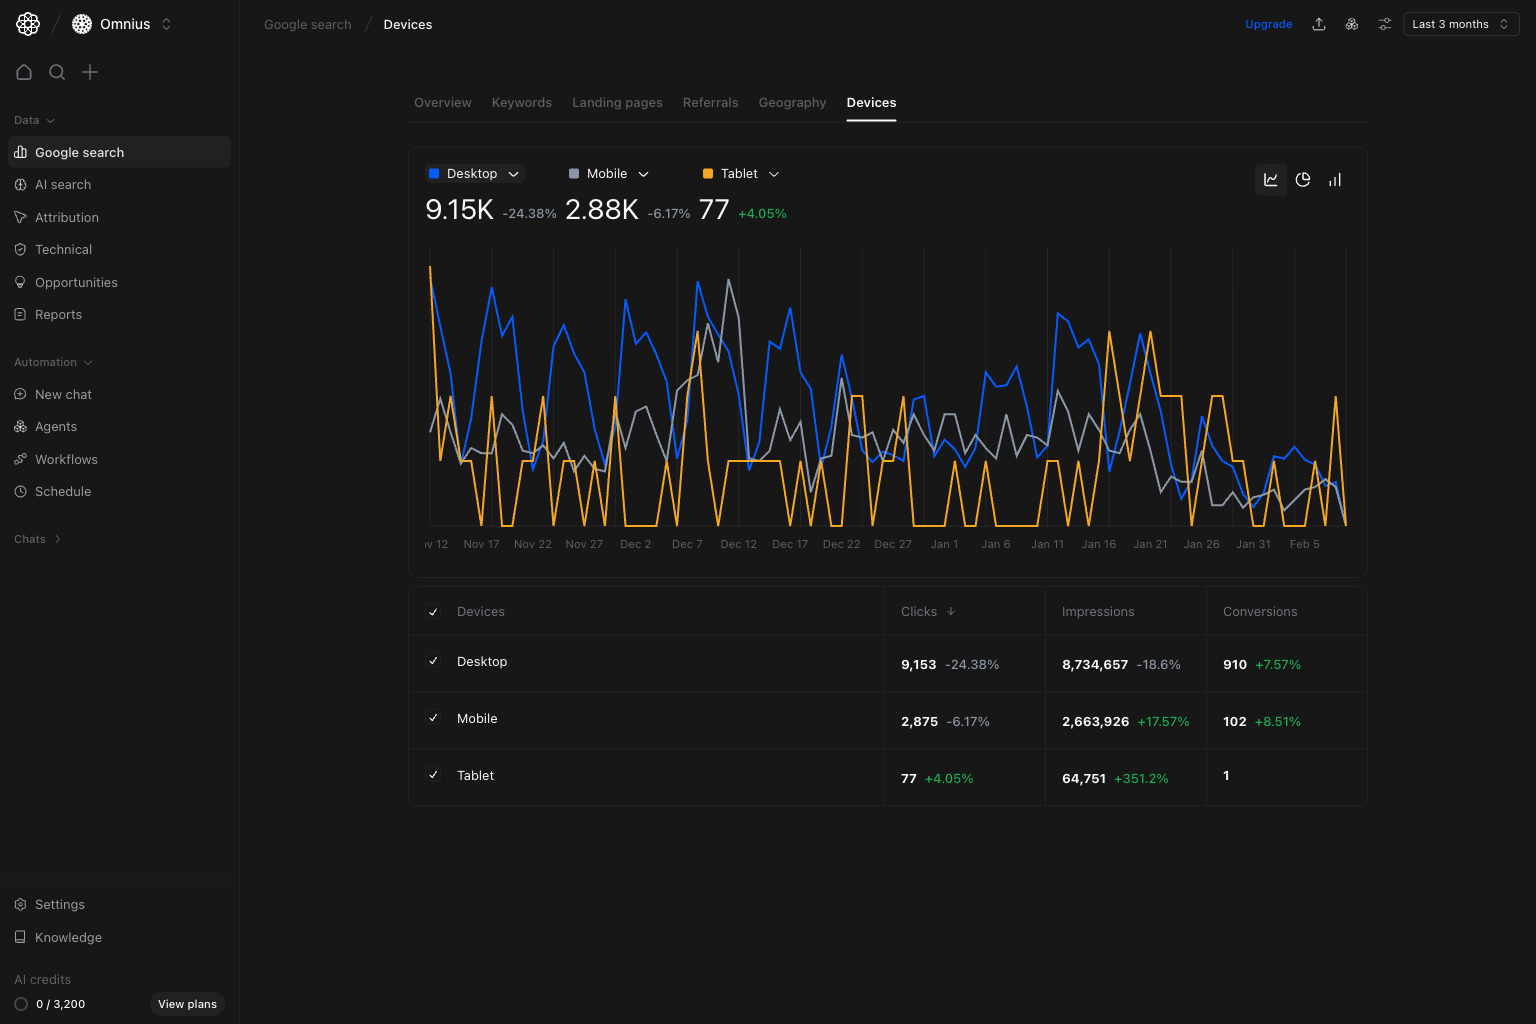Switch chart to bar chart view
This screenshot has width=1536, height=1024.
[x=1335, y=179]
